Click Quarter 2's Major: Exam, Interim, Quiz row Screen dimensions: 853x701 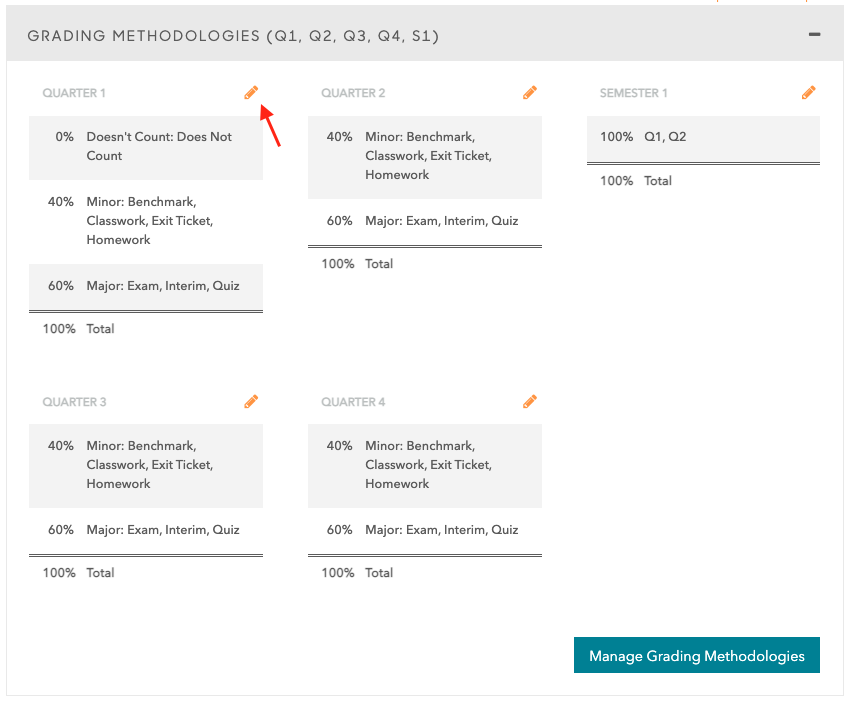[425, 221]
